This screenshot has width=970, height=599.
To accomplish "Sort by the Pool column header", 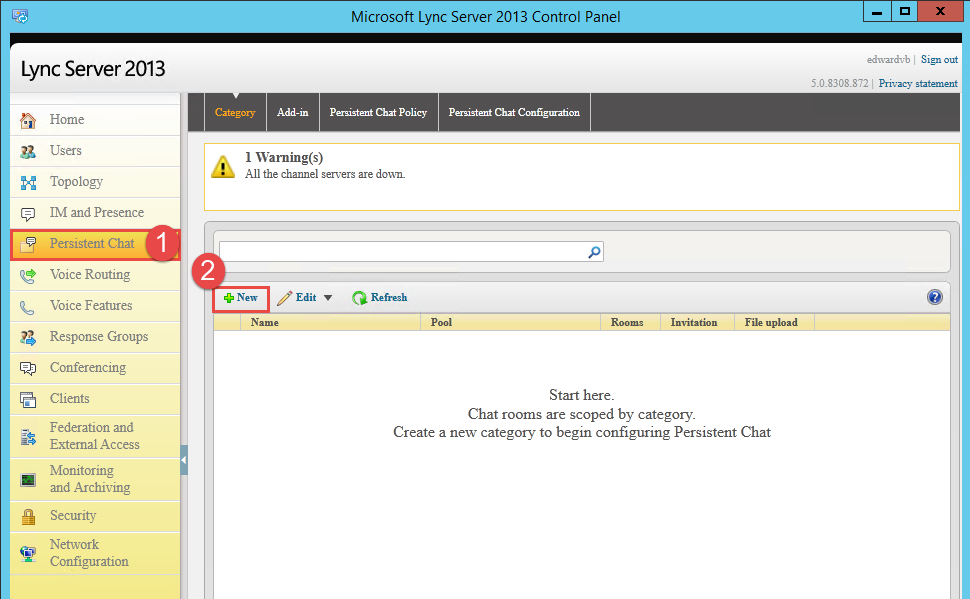I will 510,322.
